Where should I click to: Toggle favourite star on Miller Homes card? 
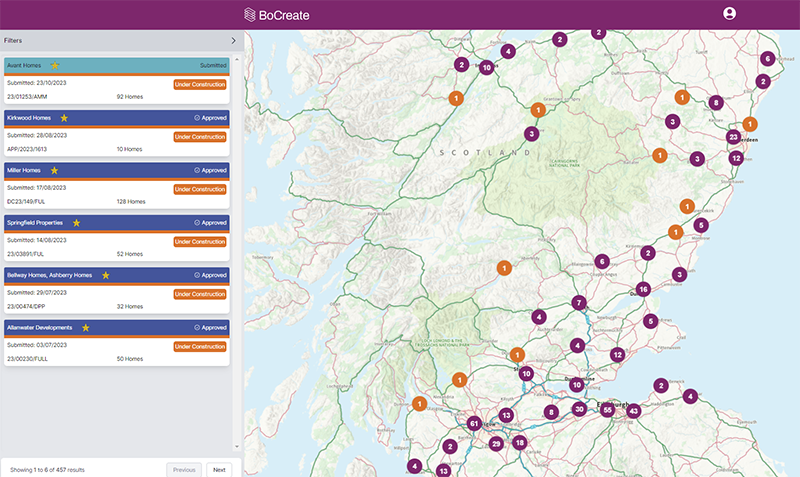[x=54, y=170]
